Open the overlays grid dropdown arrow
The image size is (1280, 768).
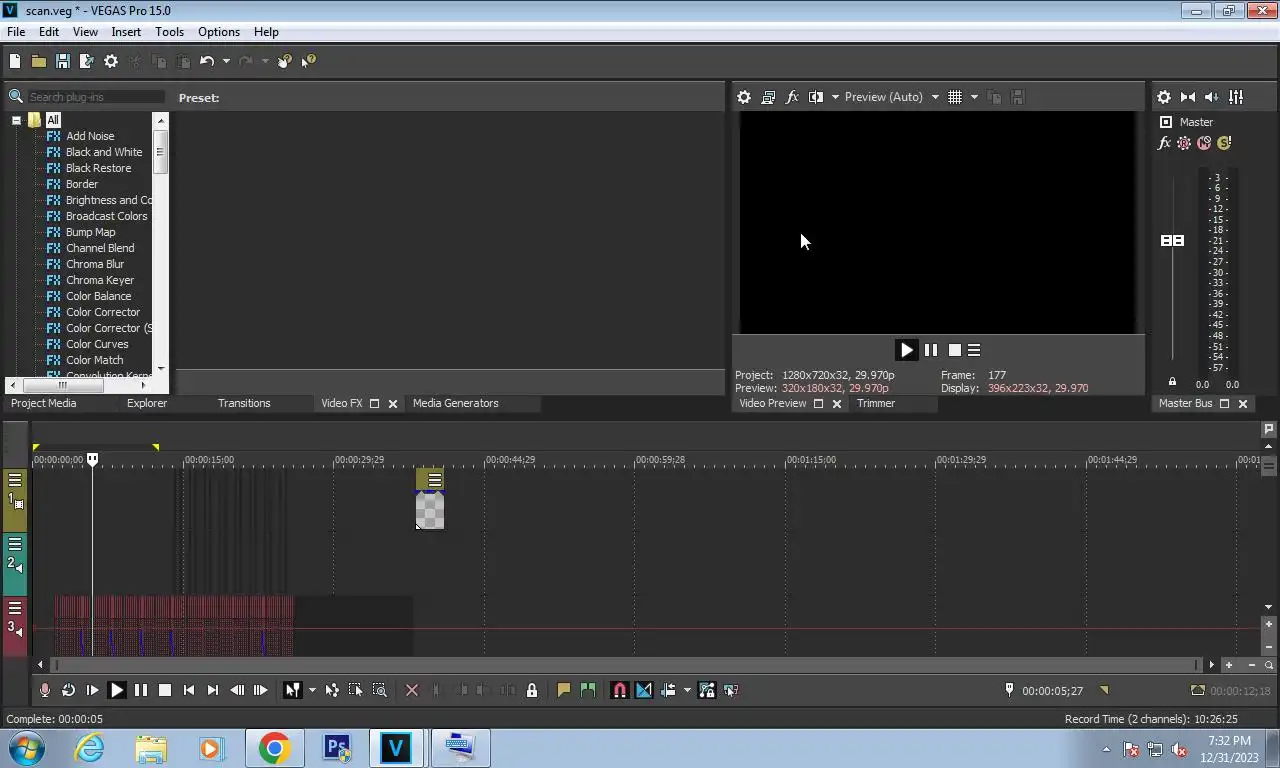[974, 97]
